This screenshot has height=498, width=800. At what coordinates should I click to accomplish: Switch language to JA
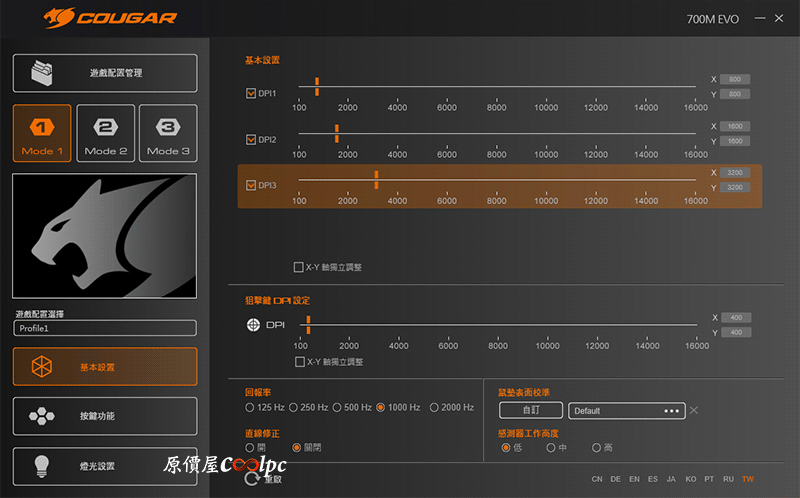(671, 479)
